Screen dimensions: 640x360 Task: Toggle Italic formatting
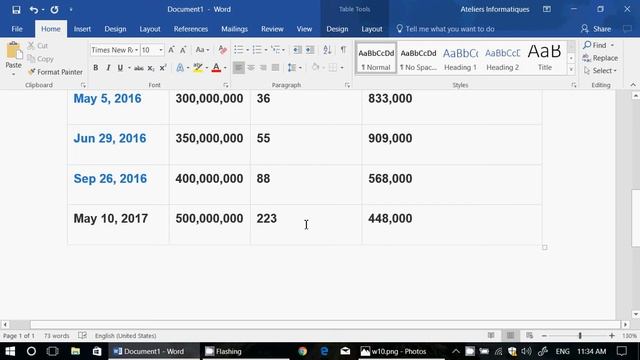(108, 68)
